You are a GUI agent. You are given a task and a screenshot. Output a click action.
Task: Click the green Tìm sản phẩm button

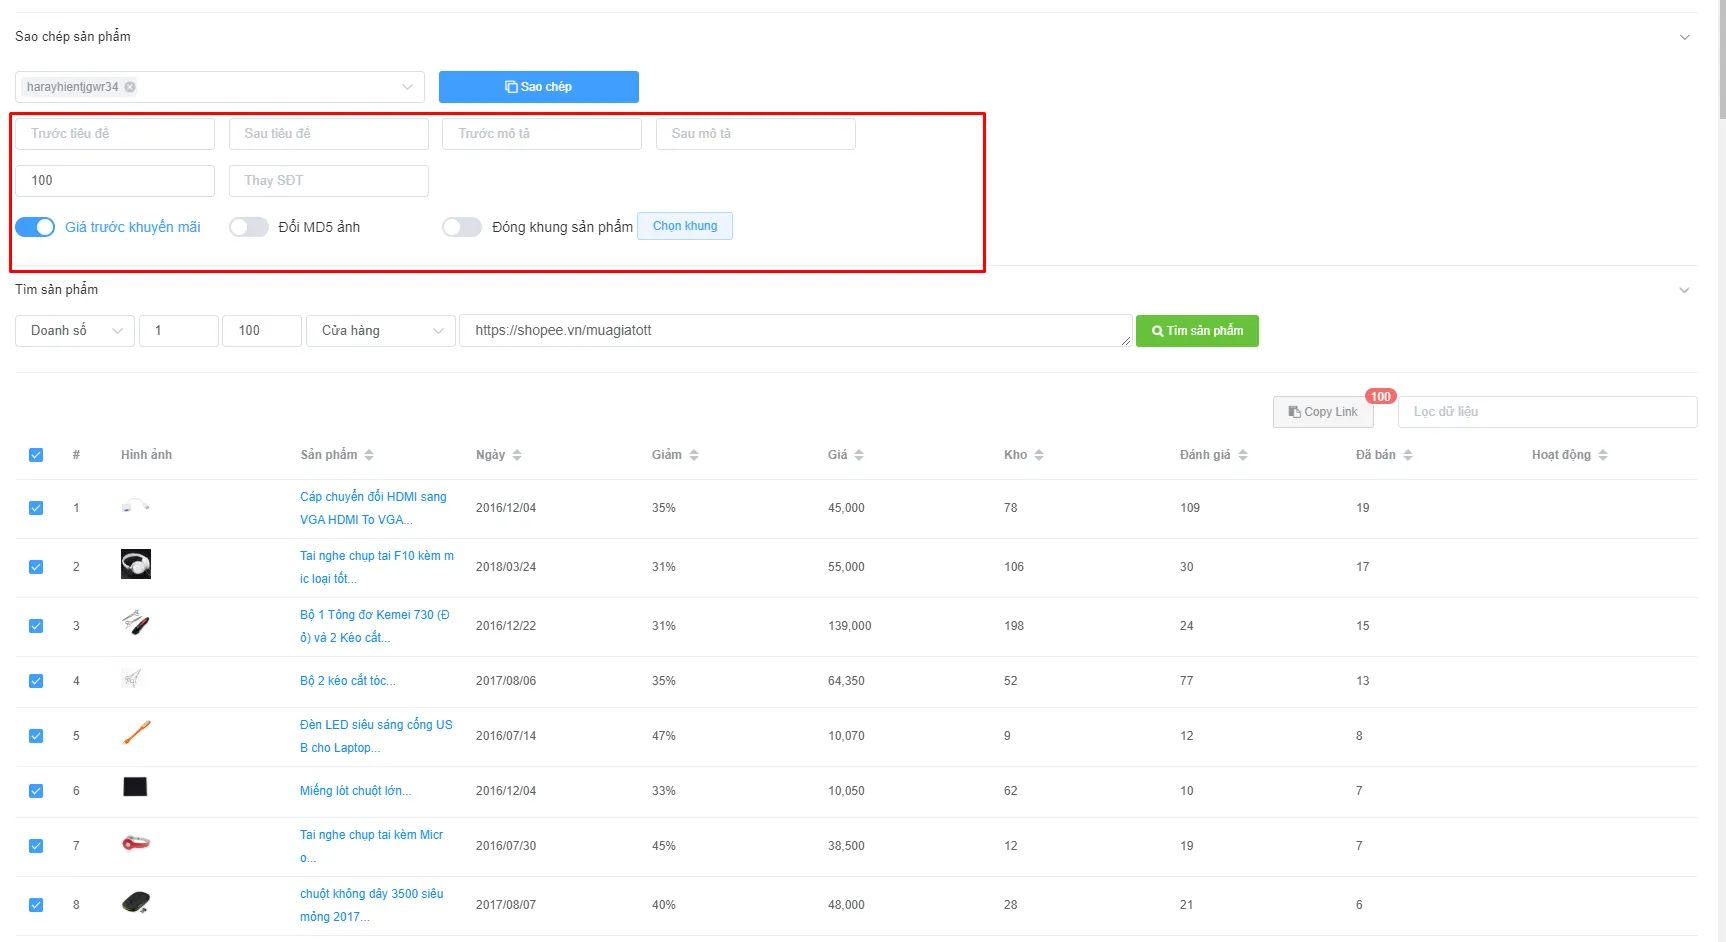(x=1197, y=331)
